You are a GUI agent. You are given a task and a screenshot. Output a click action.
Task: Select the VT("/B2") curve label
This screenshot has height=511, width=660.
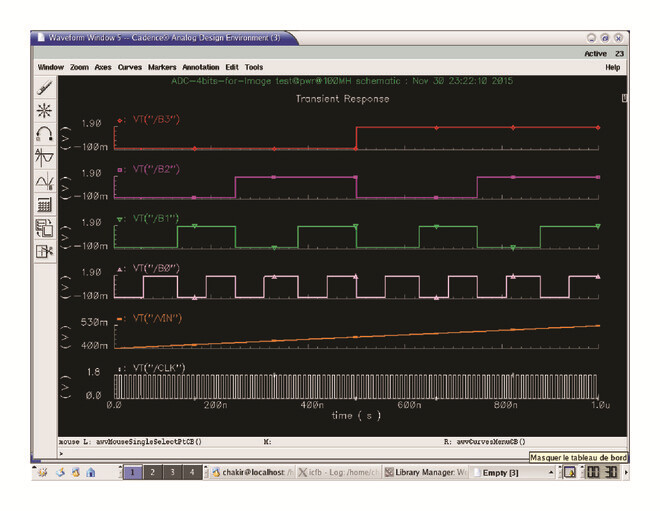156,169
